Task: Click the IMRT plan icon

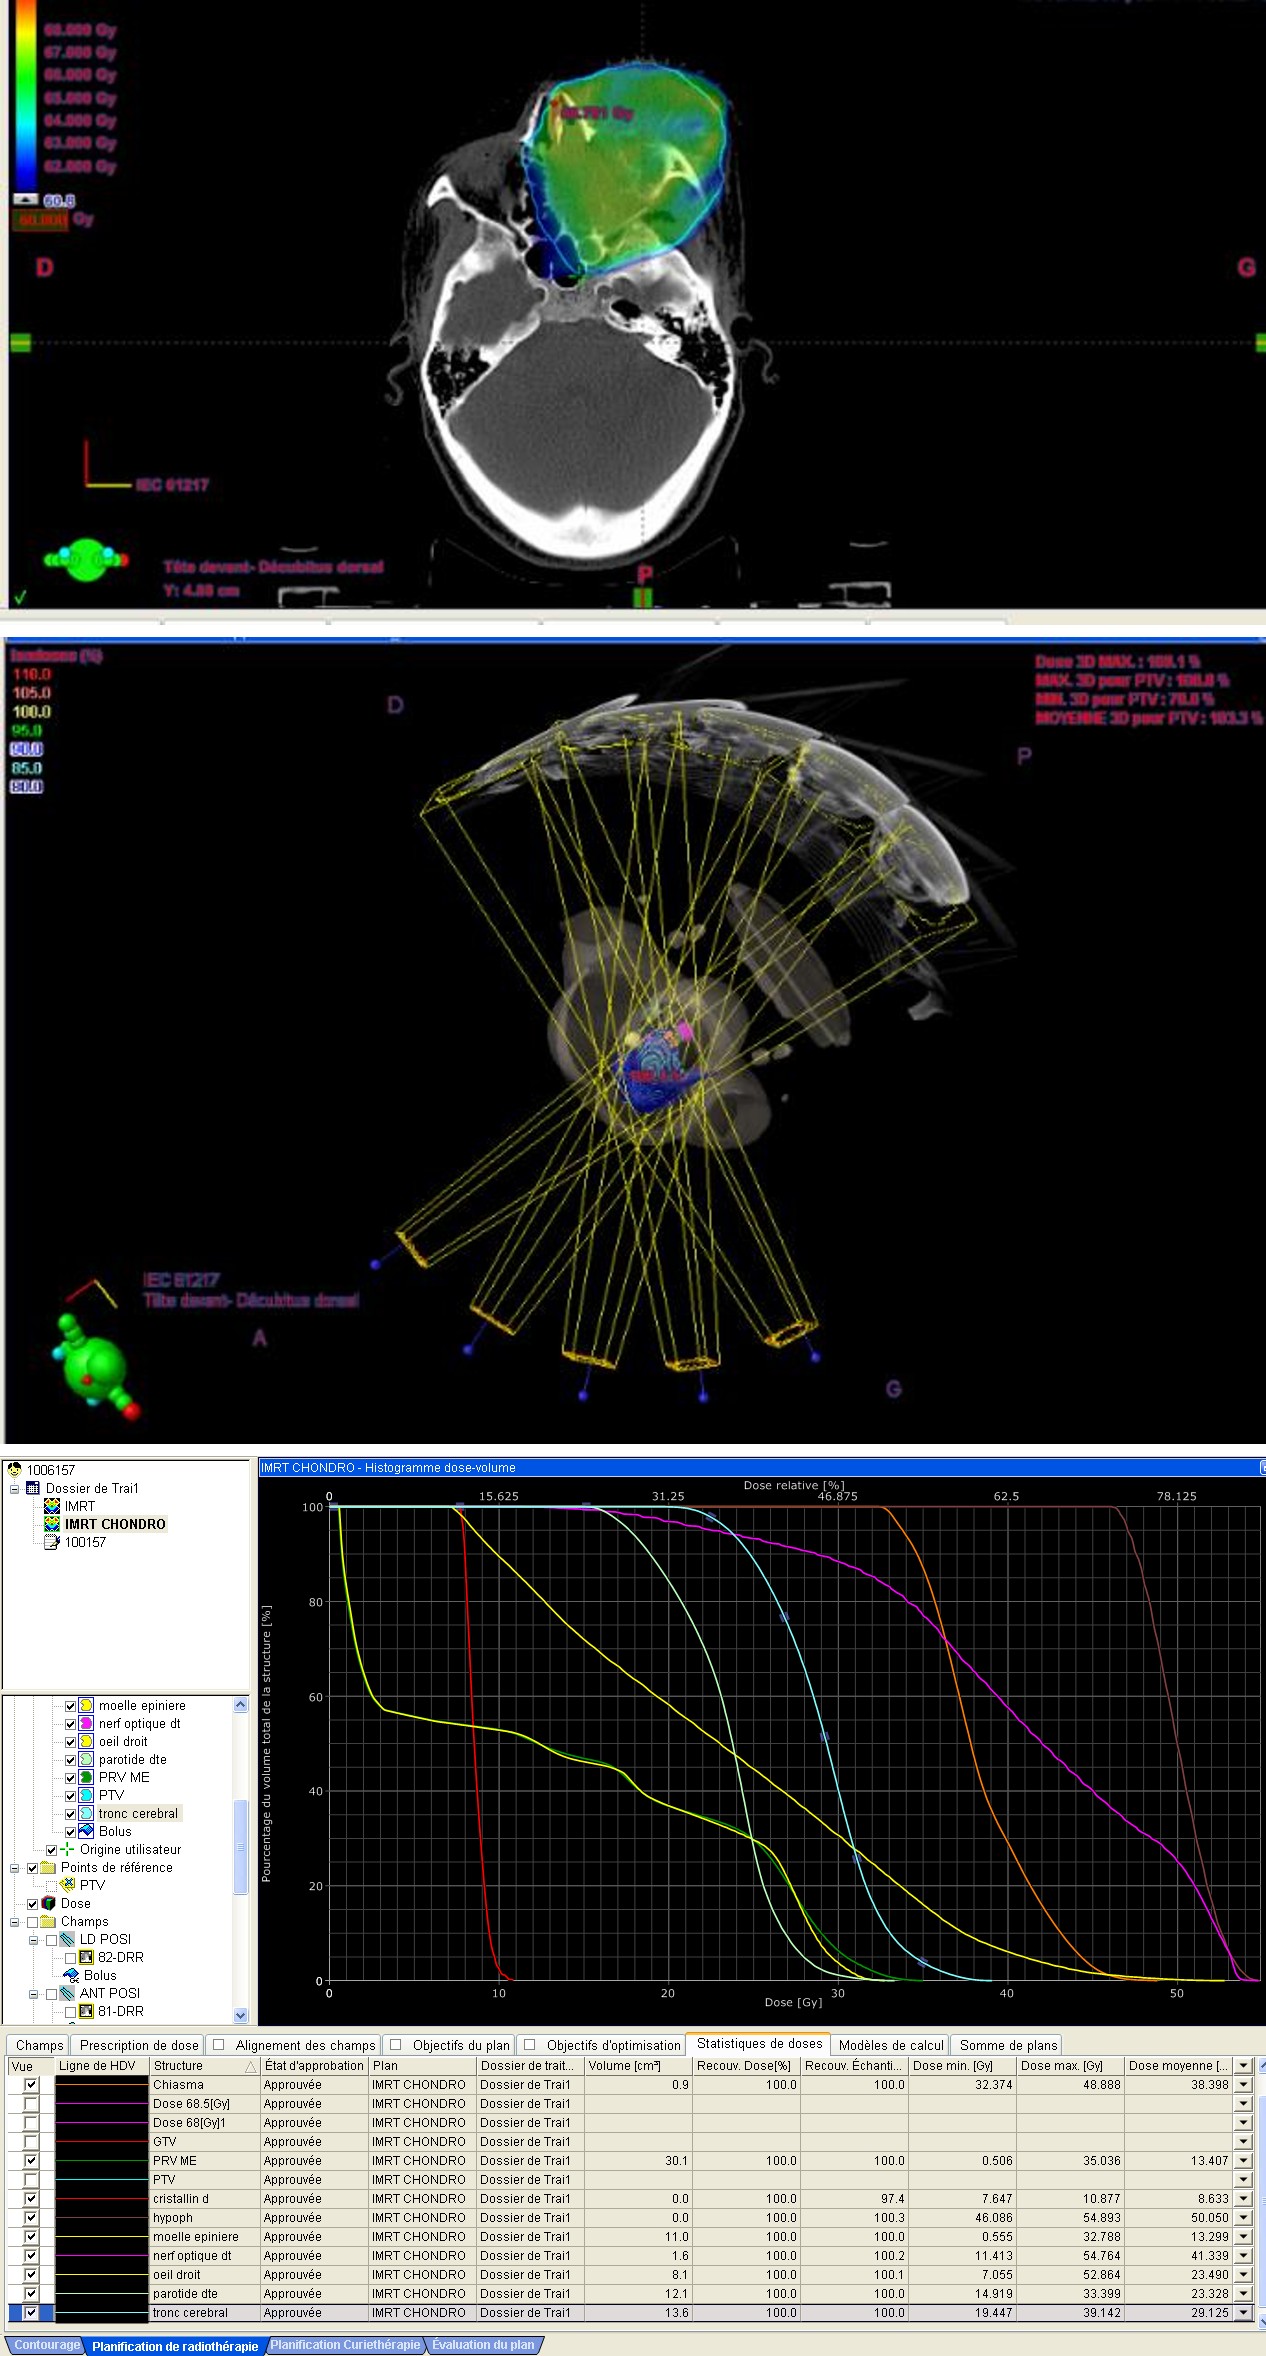Action: pyautogui.click(x=52, y=1506)
